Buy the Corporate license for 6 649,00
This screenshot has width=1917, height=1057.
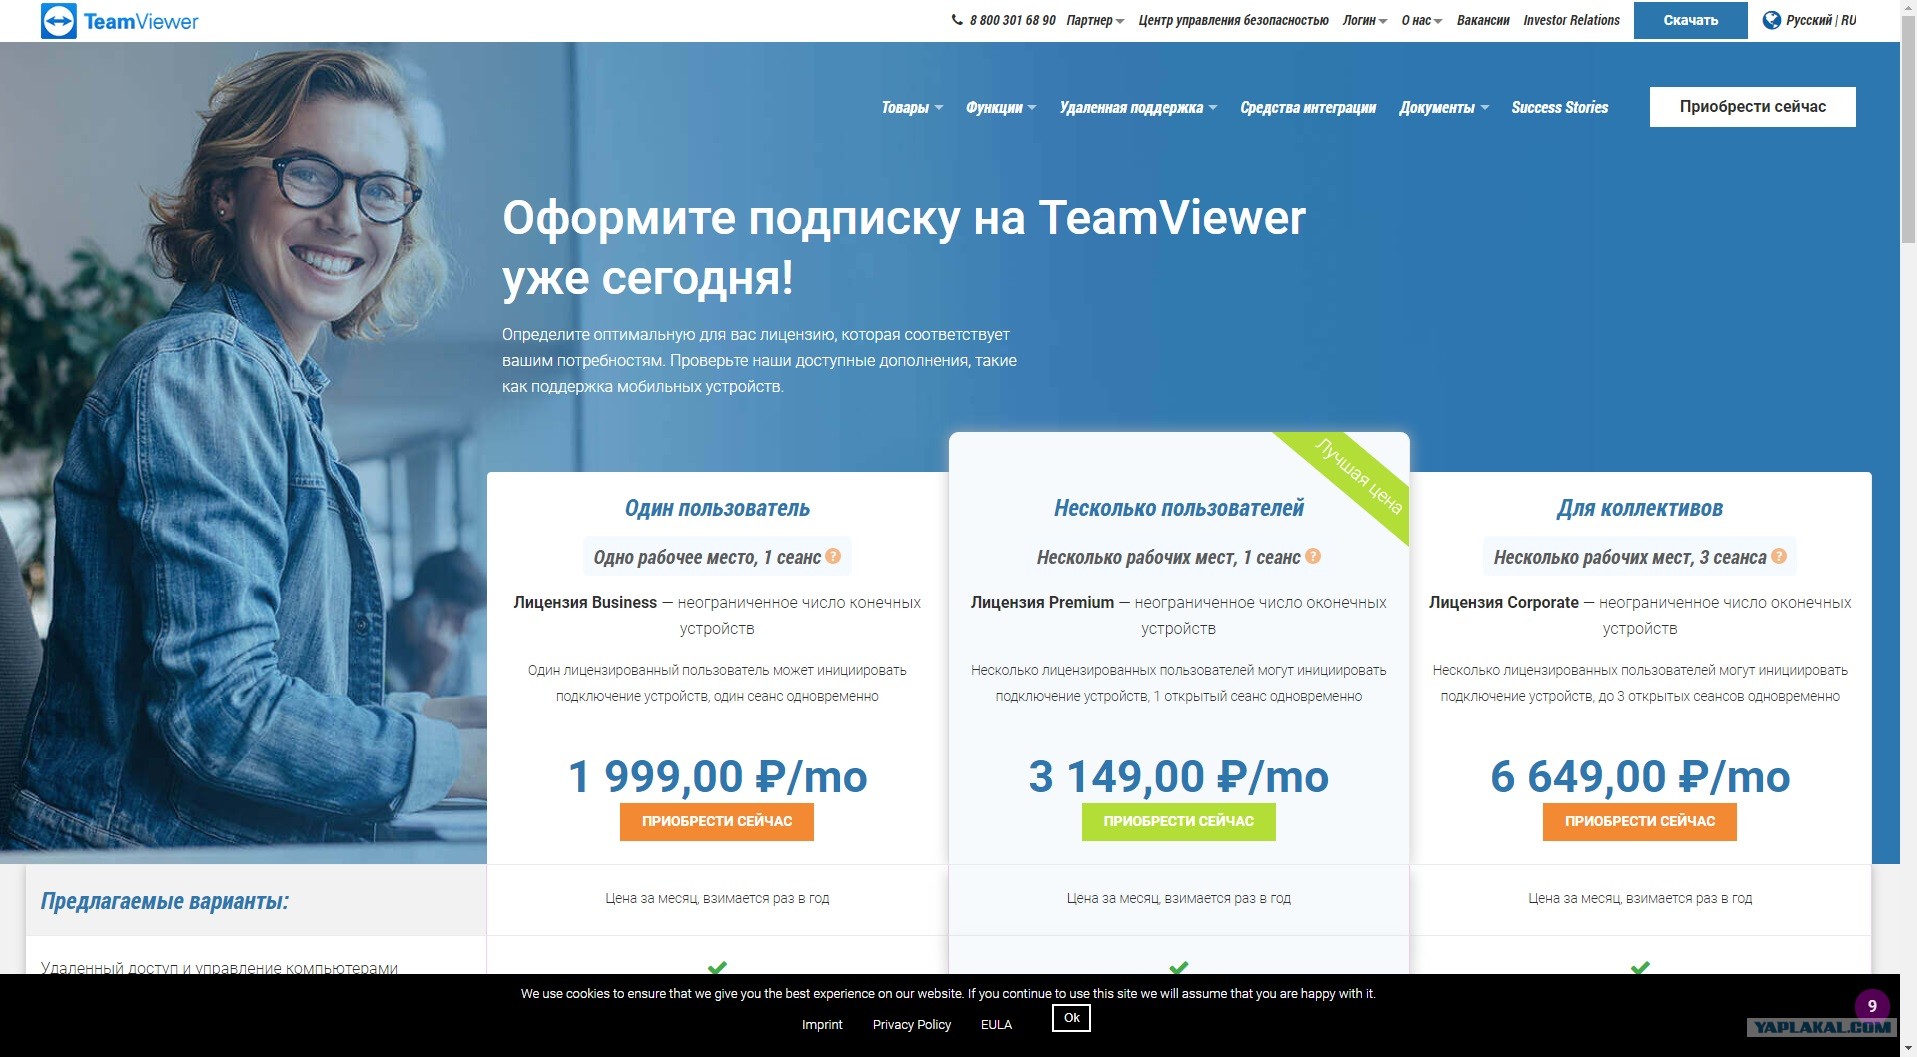1640,821
